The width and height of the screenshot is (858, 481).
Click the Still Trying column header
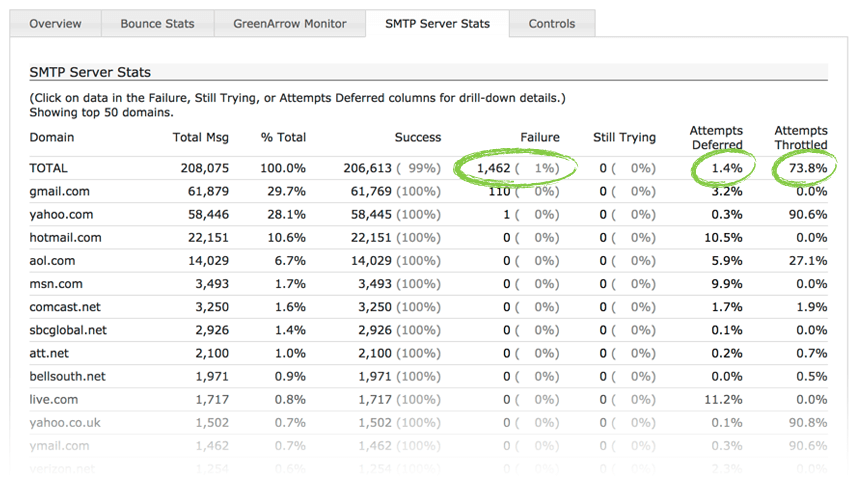pos(624,138)
